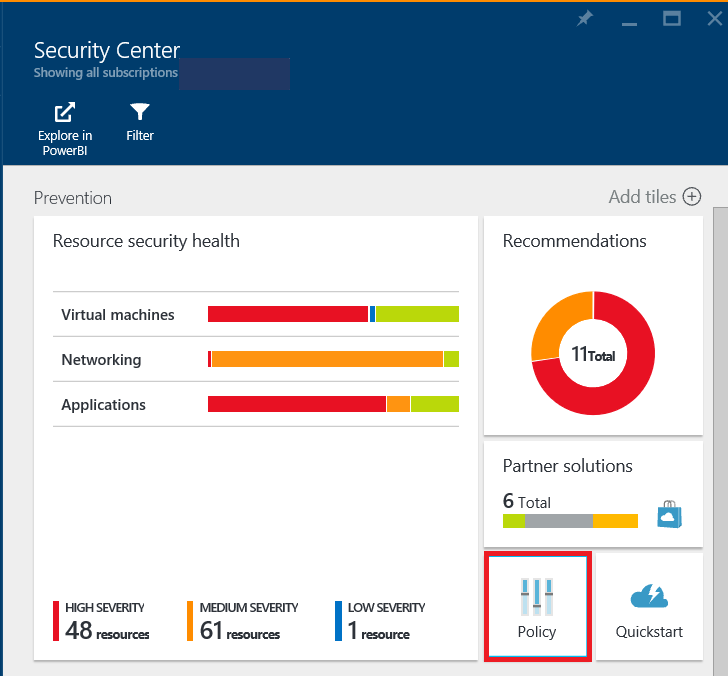Open Applications health row
The width and height of the screenshot is (728, 676).
coord(256,404)
